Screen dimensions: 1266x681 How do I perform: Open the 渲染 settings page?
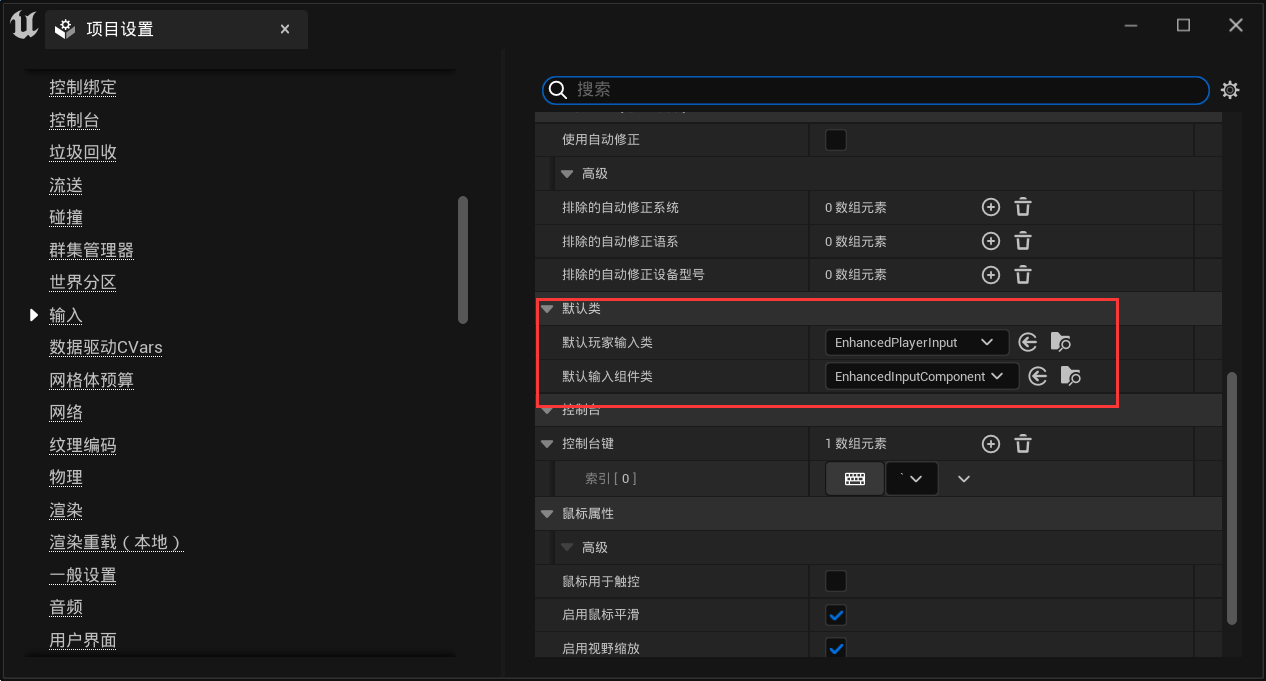[x=66, y=510]
